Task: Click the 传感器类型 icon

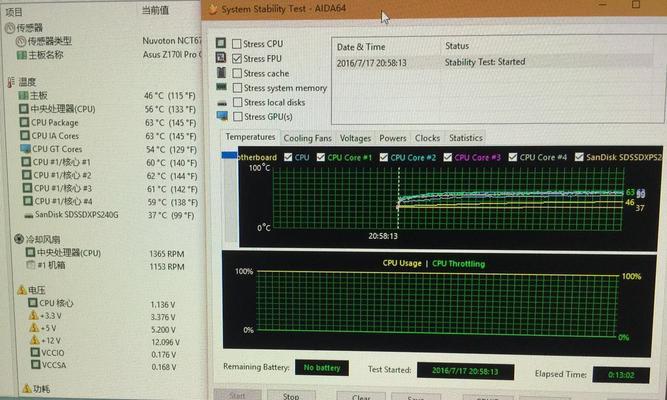Action: pos(21,41)
